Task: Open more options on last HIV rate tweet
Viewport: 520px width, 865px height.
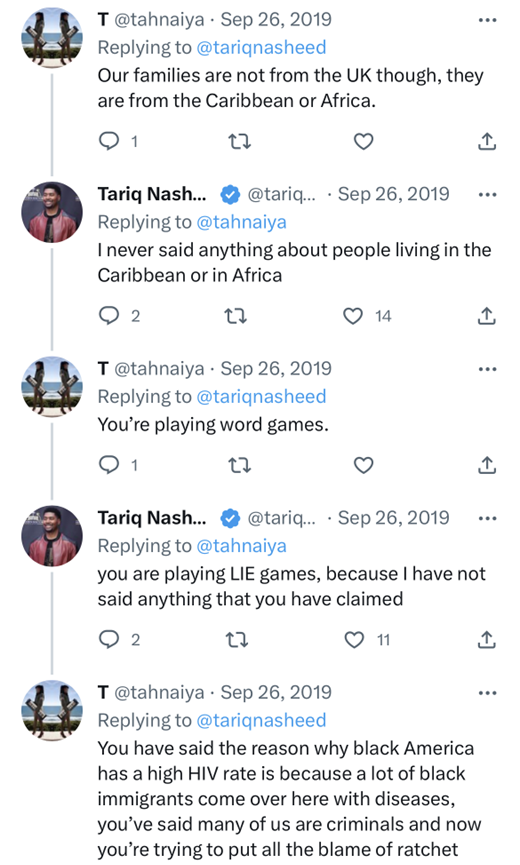Action: point(487,693)
